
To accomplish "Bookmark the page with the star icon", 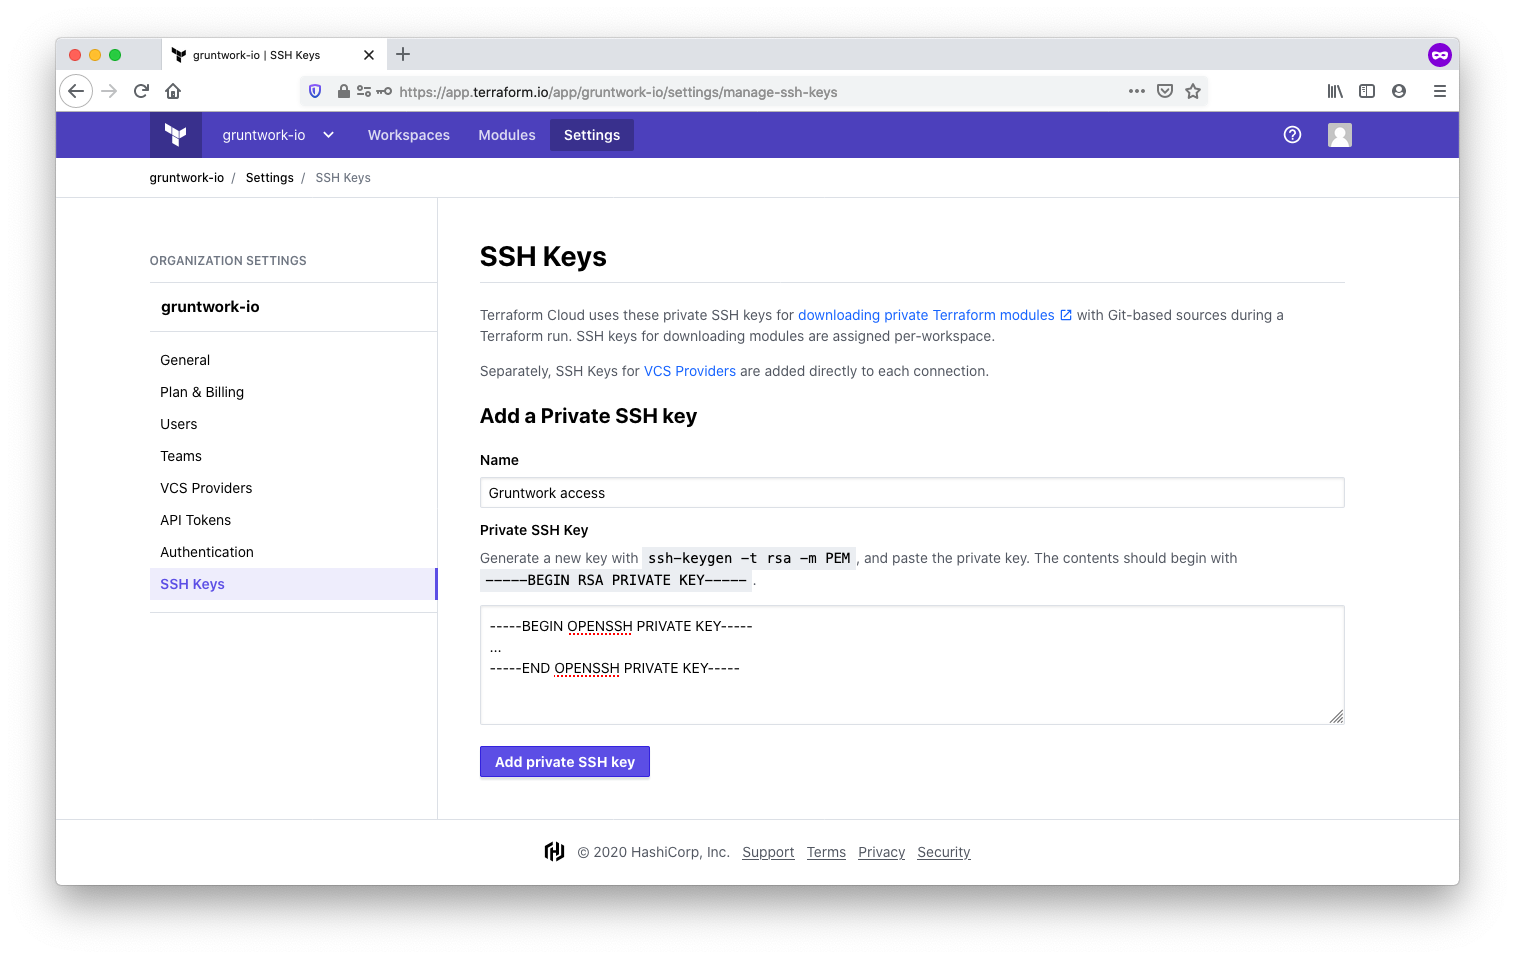I will coord(1192,91).
